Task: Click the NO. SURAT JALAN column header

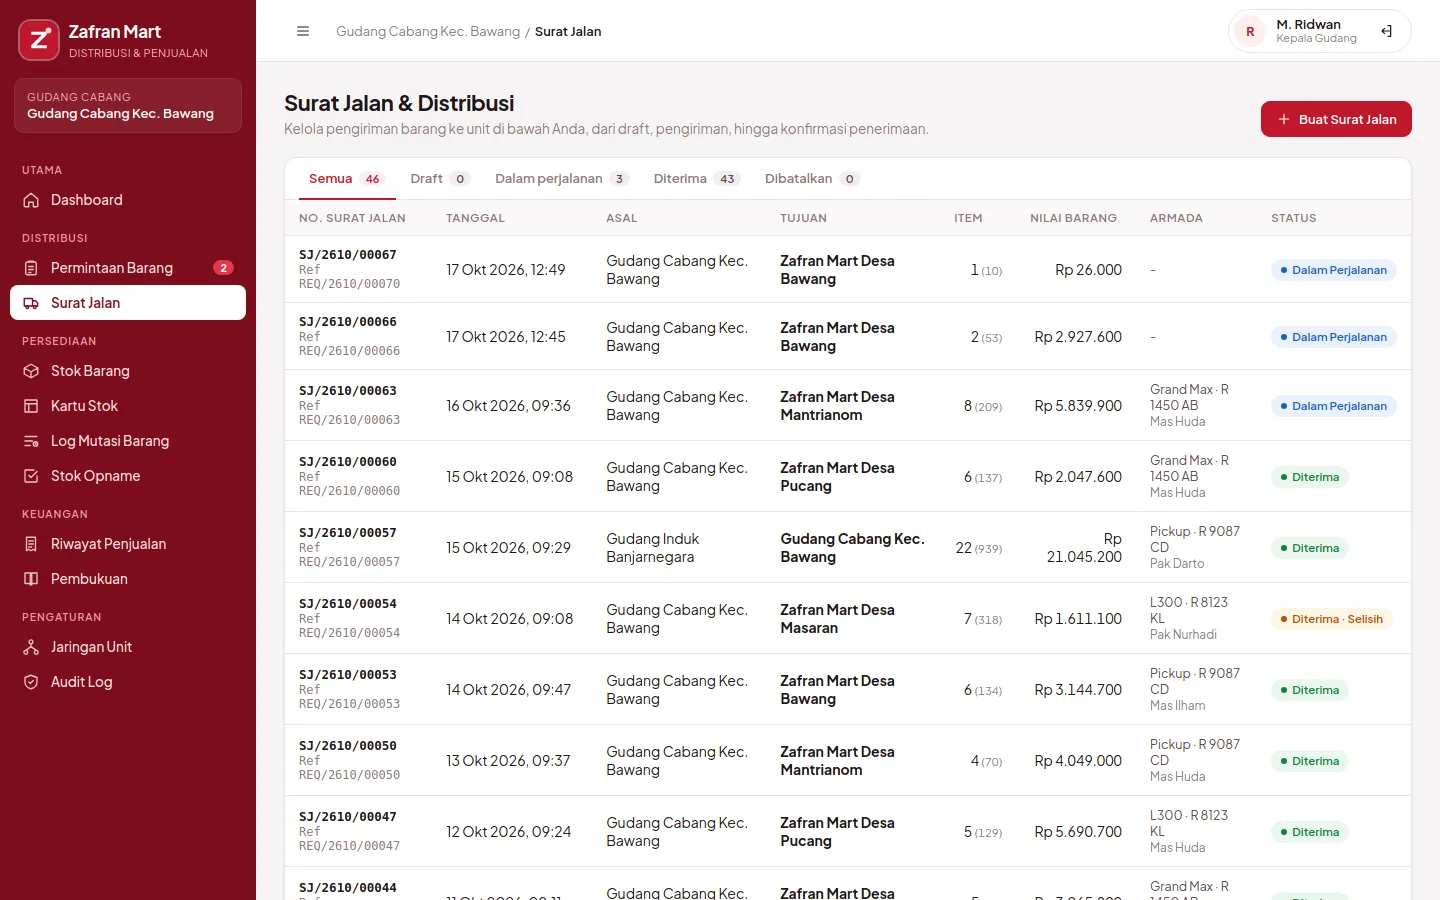Action: [x=352, y=218]
